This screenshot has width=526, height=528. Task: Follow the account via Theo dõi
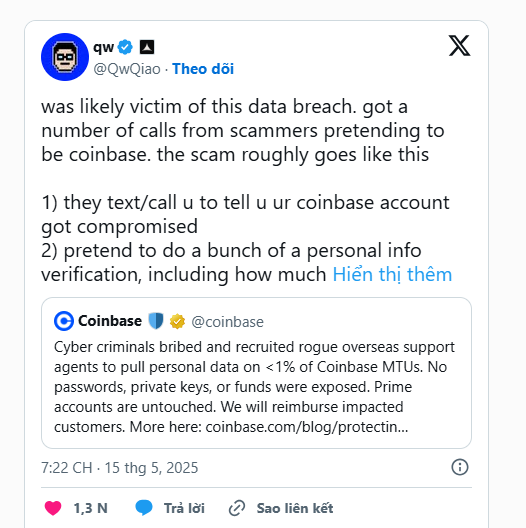[x=203, y=69]
